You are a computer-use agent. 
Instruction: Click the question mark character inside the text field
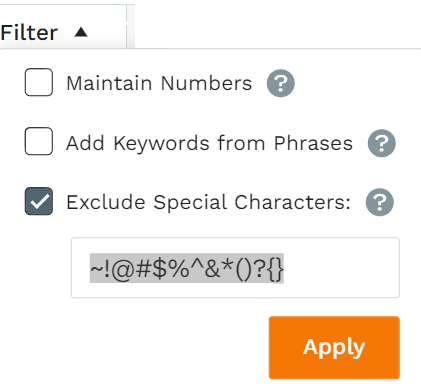[x=260, y=269]
